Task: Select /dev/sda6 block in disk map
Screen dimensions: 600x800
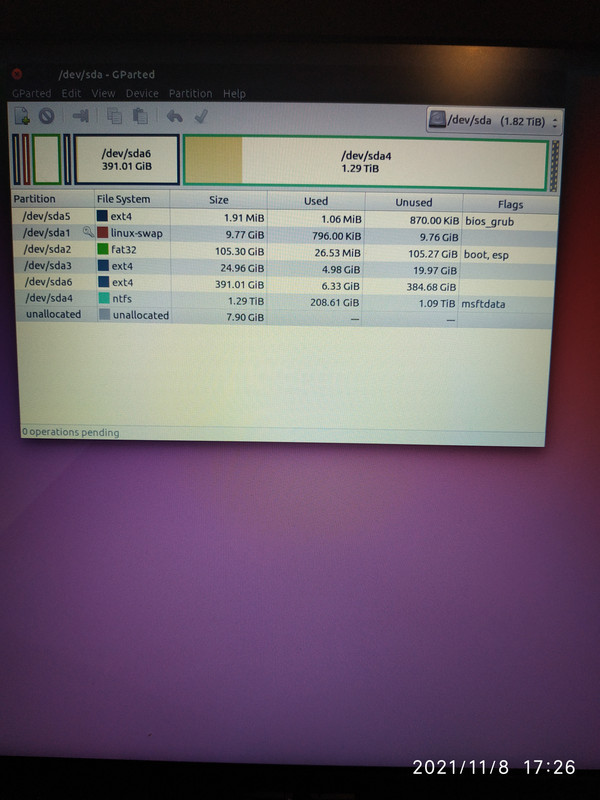Action: [127, 159]
